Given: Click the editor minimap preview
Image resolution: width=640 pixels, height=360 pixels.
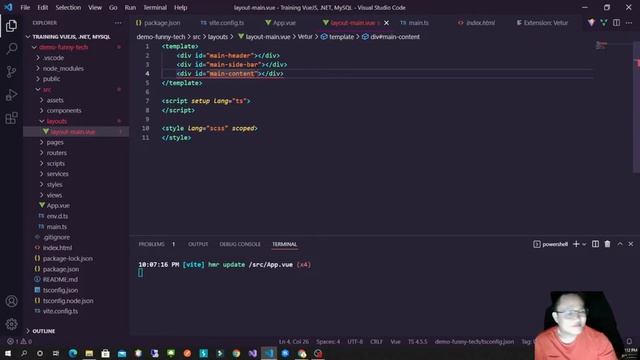Looking at the screenshot, I should tap(601, 45).
